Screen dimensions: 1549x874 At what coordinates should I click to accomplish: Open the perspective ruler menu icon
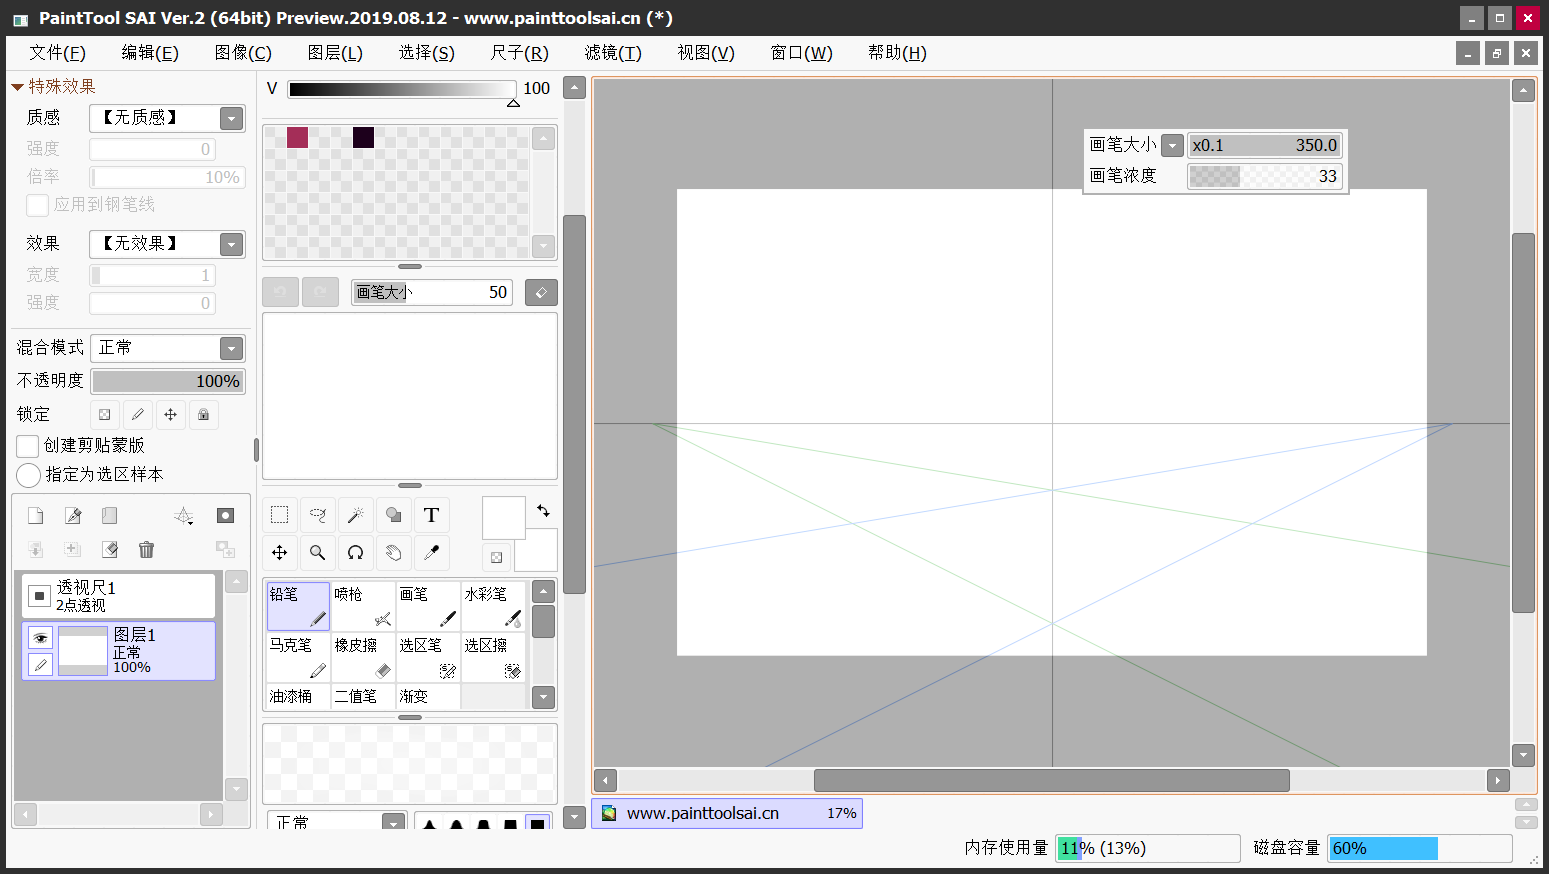184,515
